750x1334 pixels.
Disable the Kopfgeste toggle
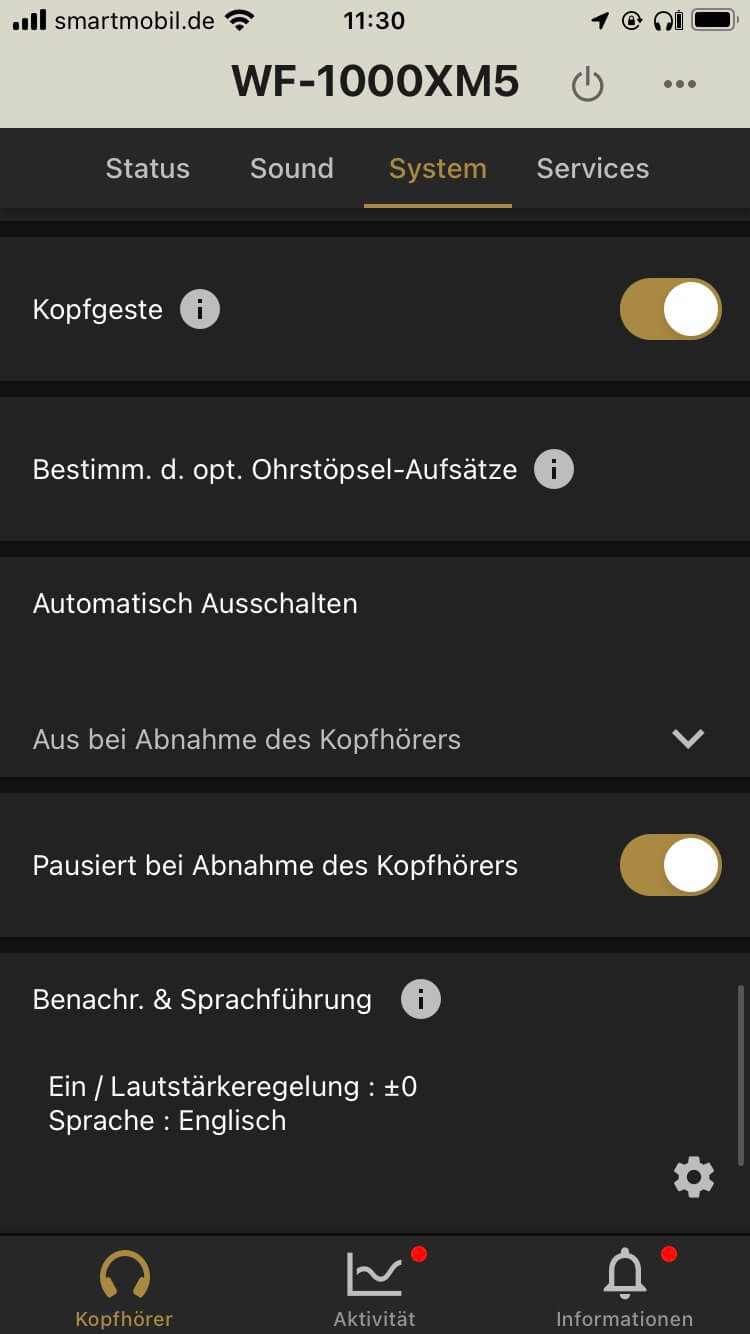(x=670, y=309)
